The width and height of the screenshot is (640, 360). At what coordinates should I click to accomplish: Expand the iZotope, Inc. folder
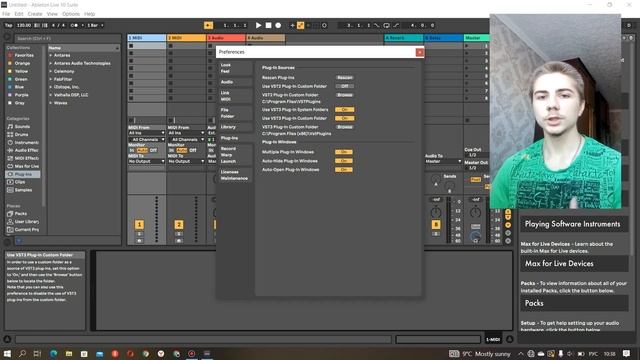click(x=51, y=87)
